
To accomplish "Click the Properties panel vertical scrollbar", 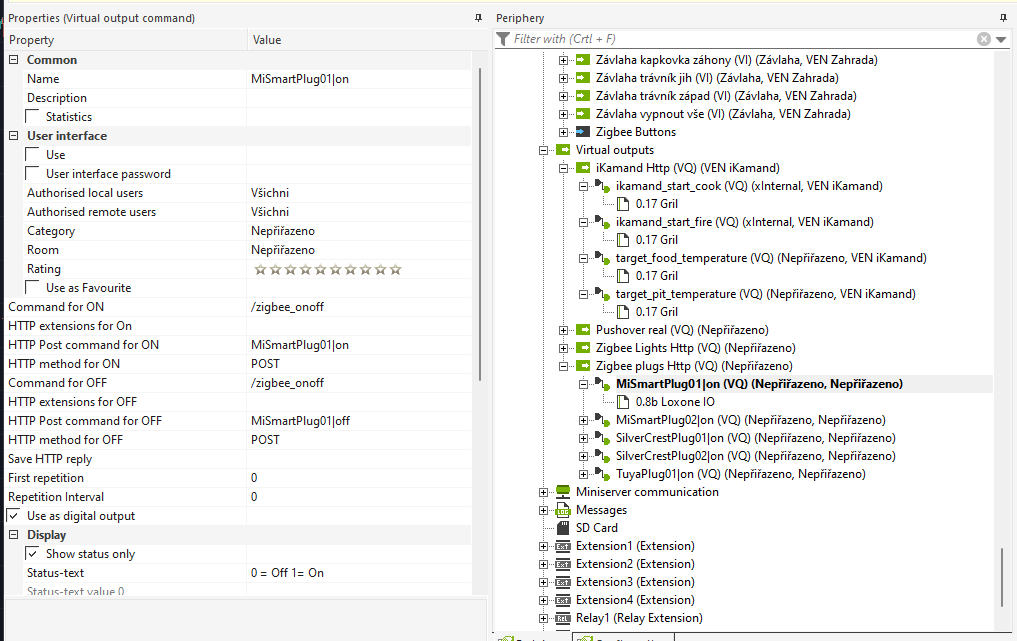I will (x=480, y=224).
